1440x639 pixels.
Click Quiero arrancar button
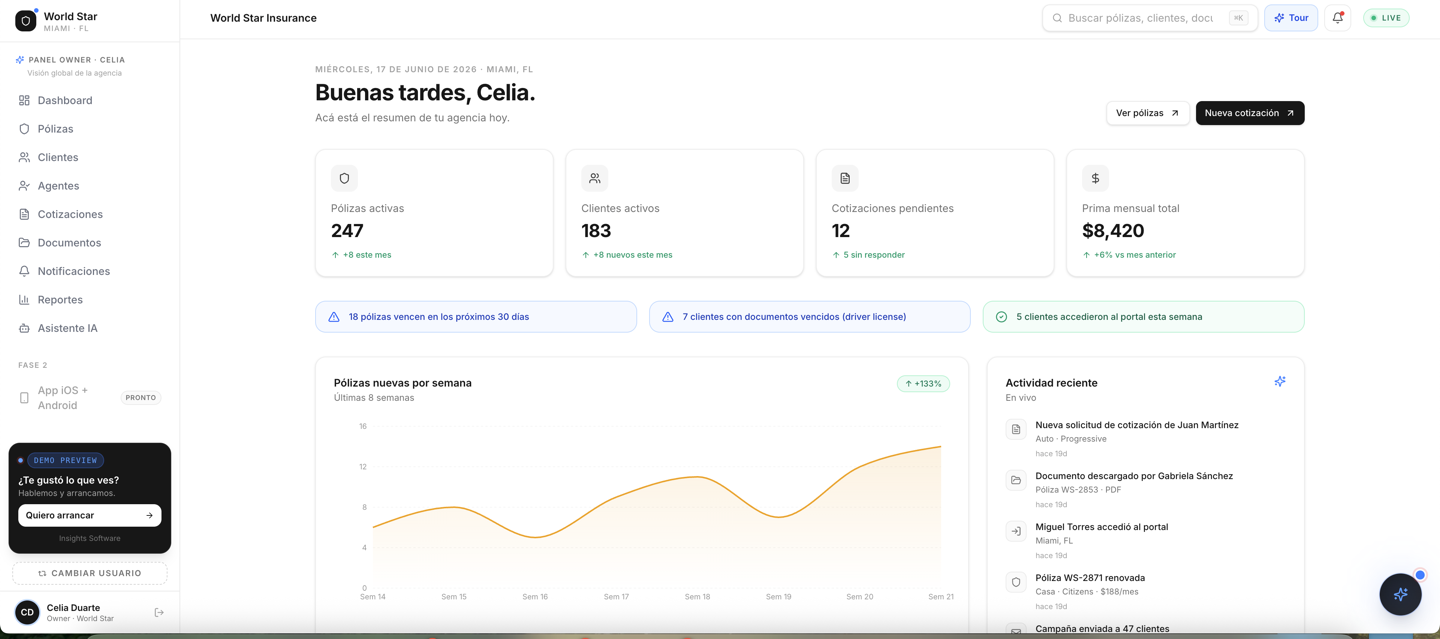tap(90, 515)
